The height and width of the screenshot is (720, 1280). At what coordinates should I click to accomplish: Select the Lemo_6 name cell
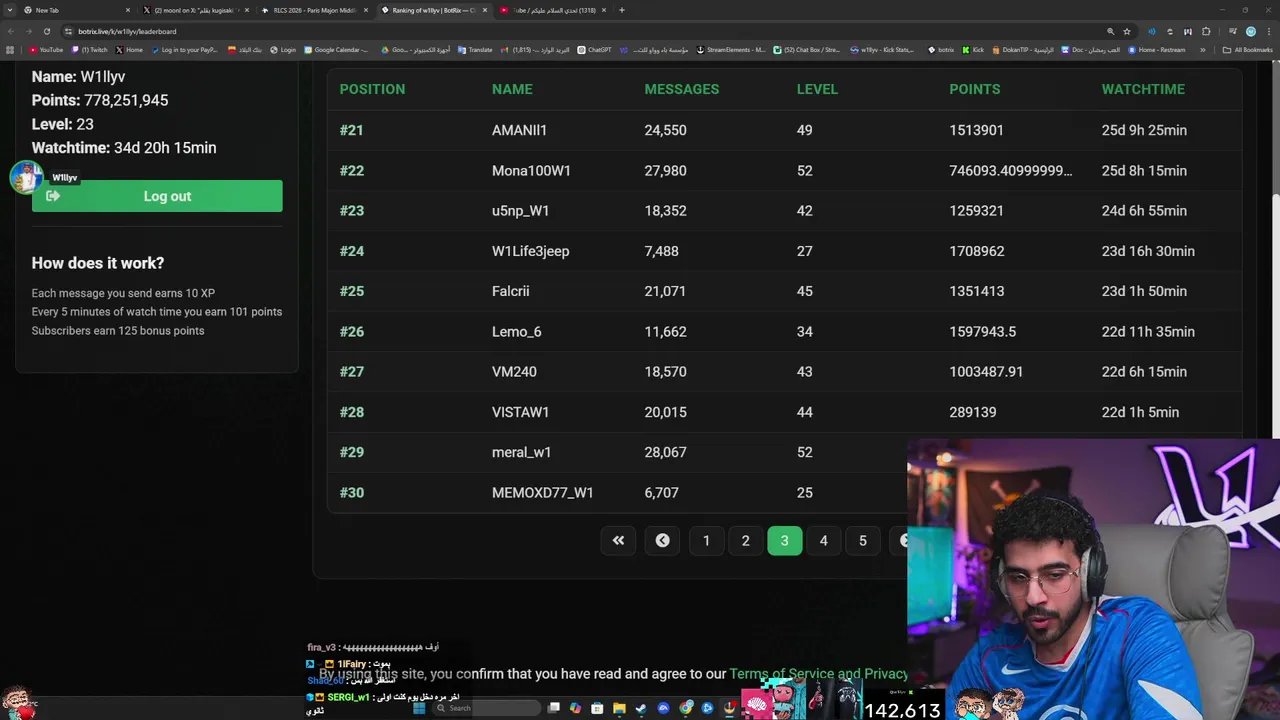[x=516, y=331]
